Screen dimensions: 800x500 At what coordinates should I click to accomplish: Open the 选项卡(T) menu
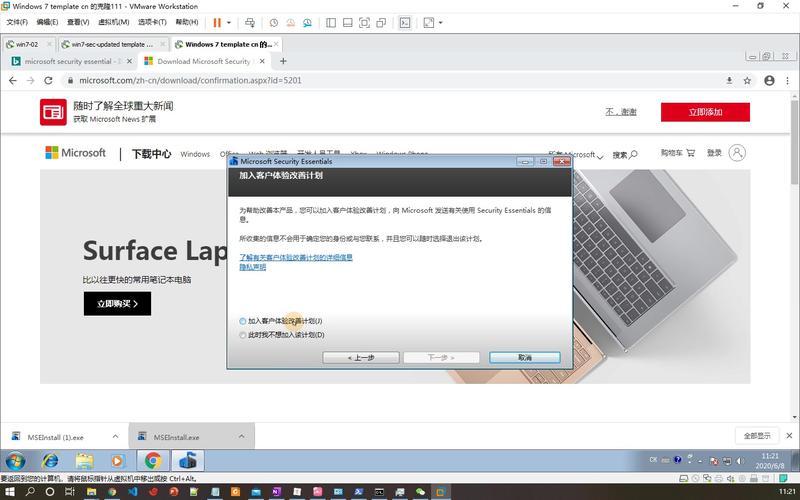tap(152, 22)
